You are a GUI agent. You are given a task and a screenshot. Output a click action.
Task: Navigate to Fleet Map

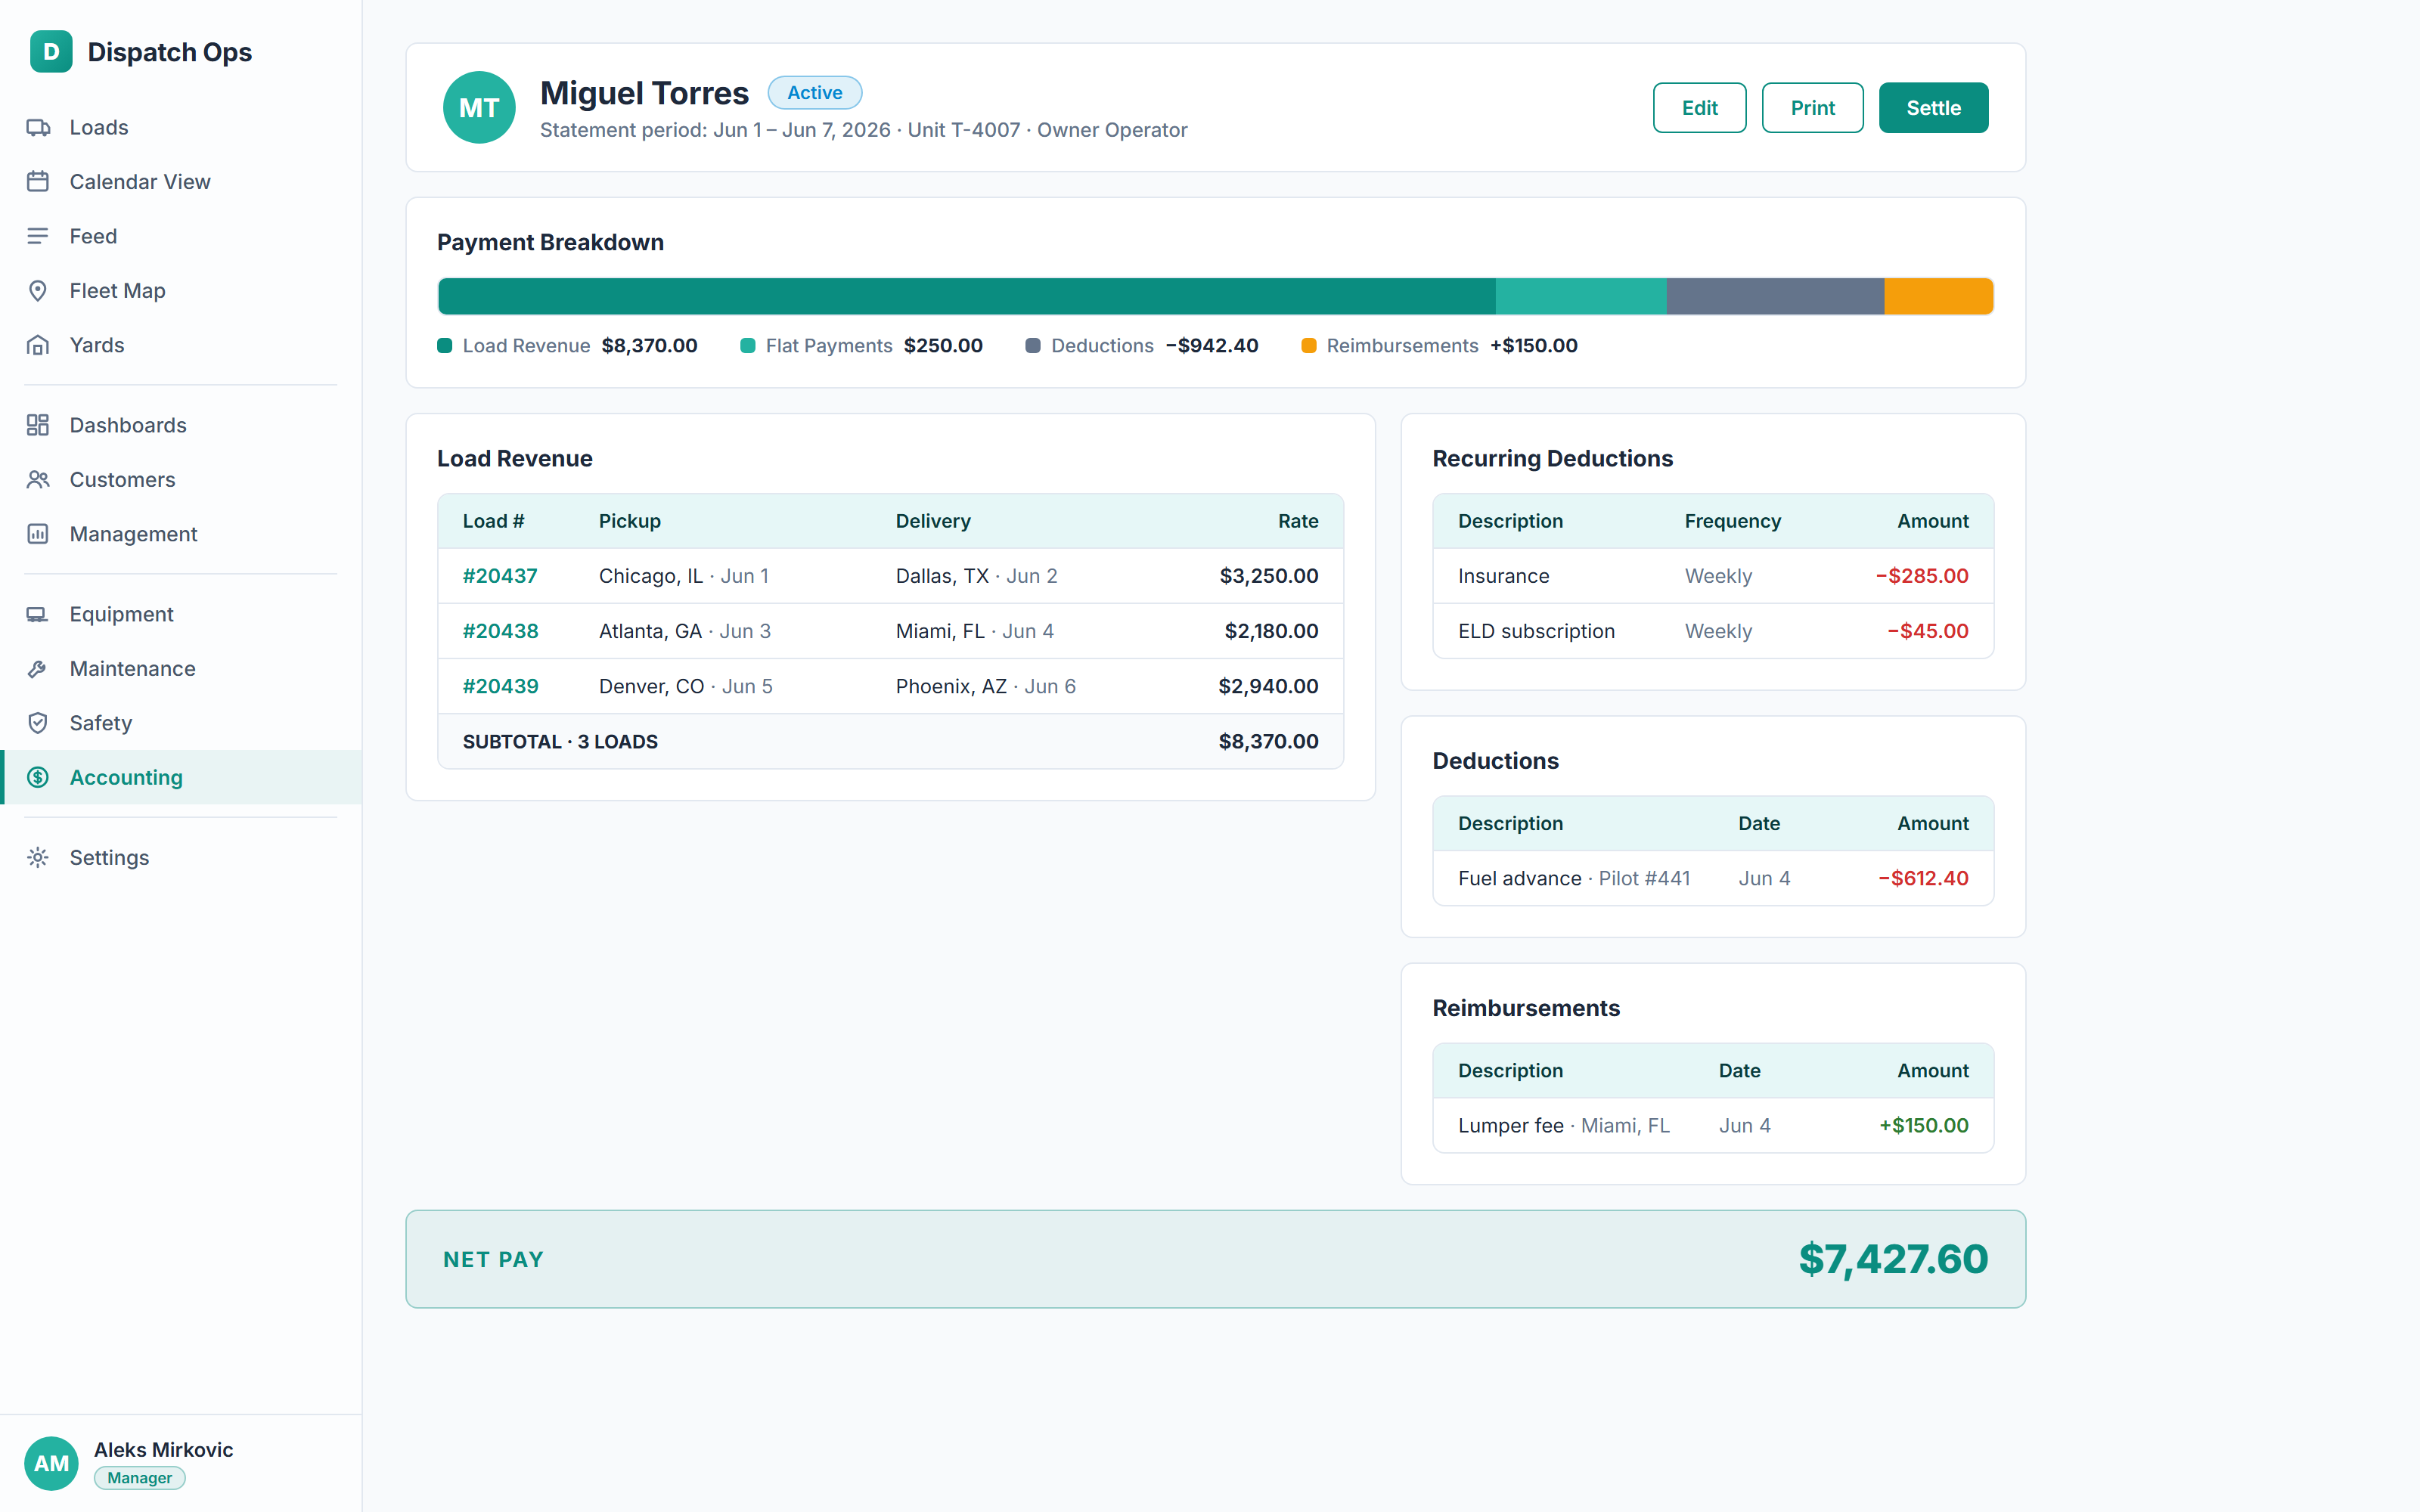click(x=181, y=291)
